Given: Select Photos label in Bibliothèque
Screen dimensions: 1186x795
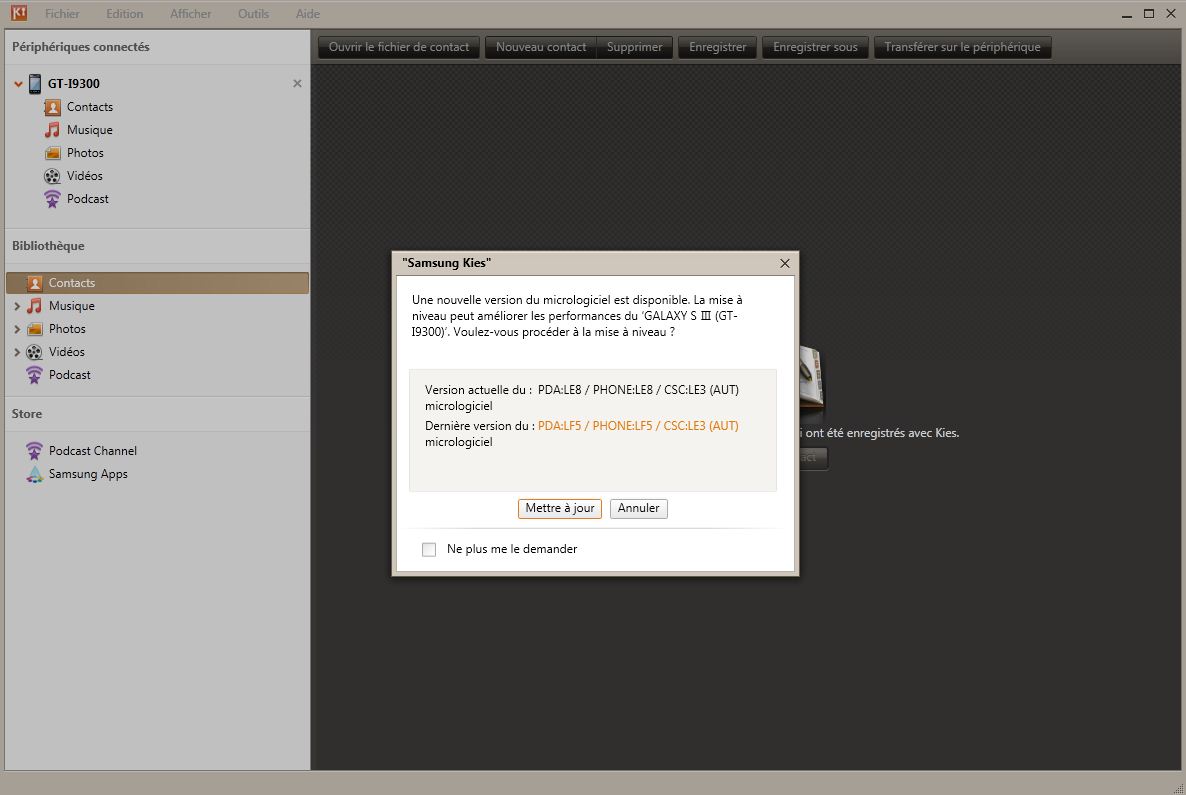Looking at the screenshot, I should pos(67,329).
